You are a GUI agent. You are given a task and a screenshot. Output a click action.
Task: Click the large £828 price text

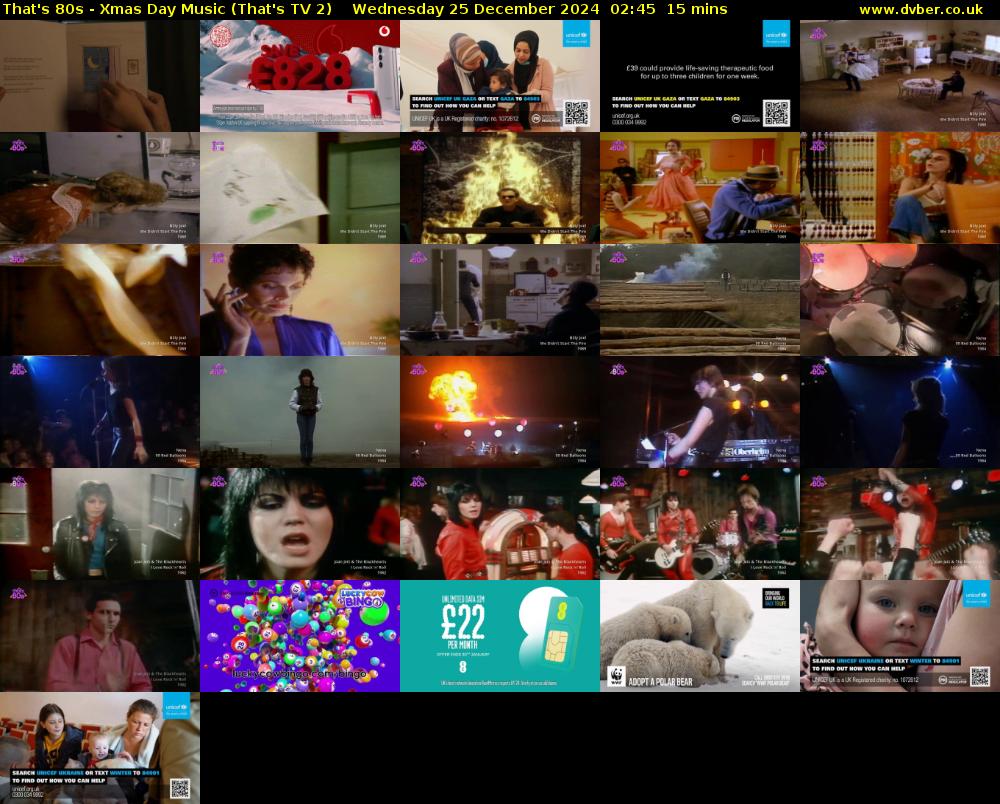point(300,69)
